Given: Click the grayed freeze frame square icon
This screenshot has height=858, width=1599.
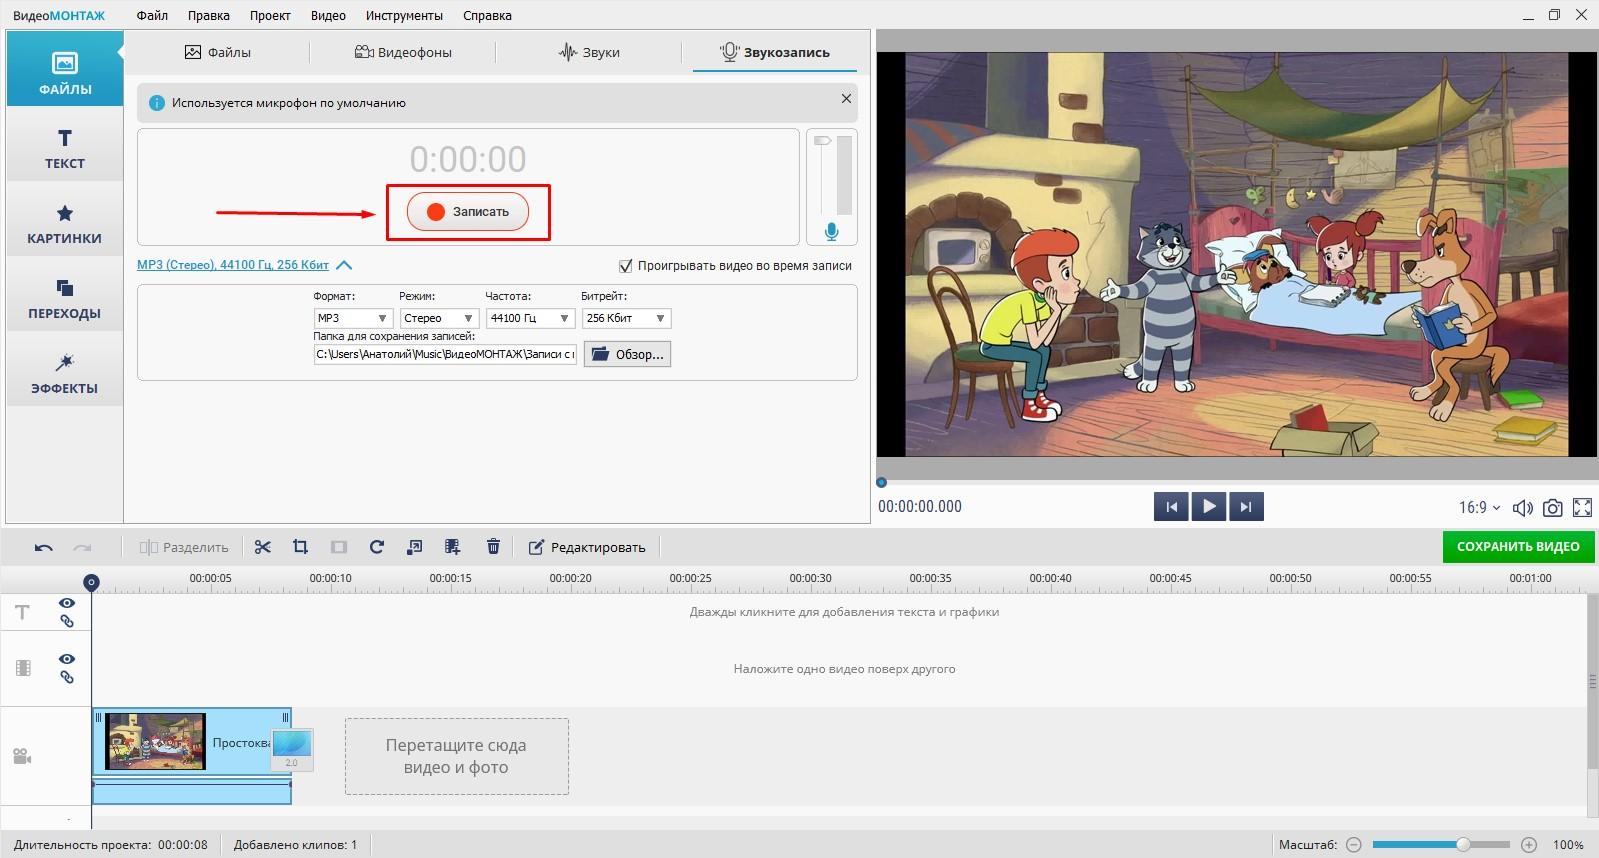Looking at the screenshot, I should [339, 547].
